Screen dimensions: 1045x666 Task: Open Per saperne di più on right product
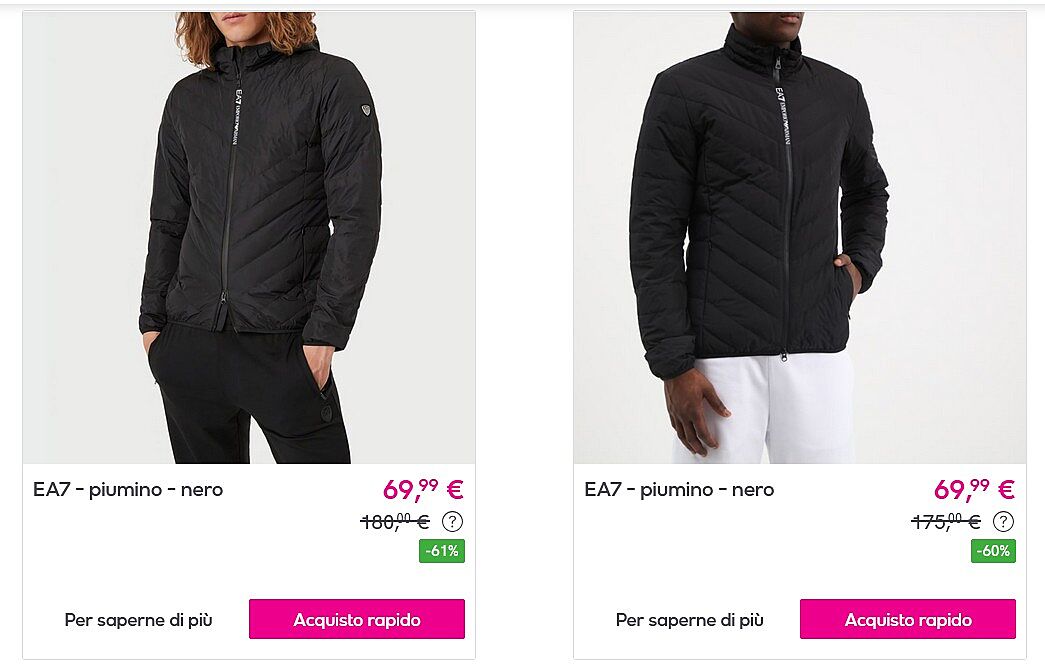[x=690, y=620]
